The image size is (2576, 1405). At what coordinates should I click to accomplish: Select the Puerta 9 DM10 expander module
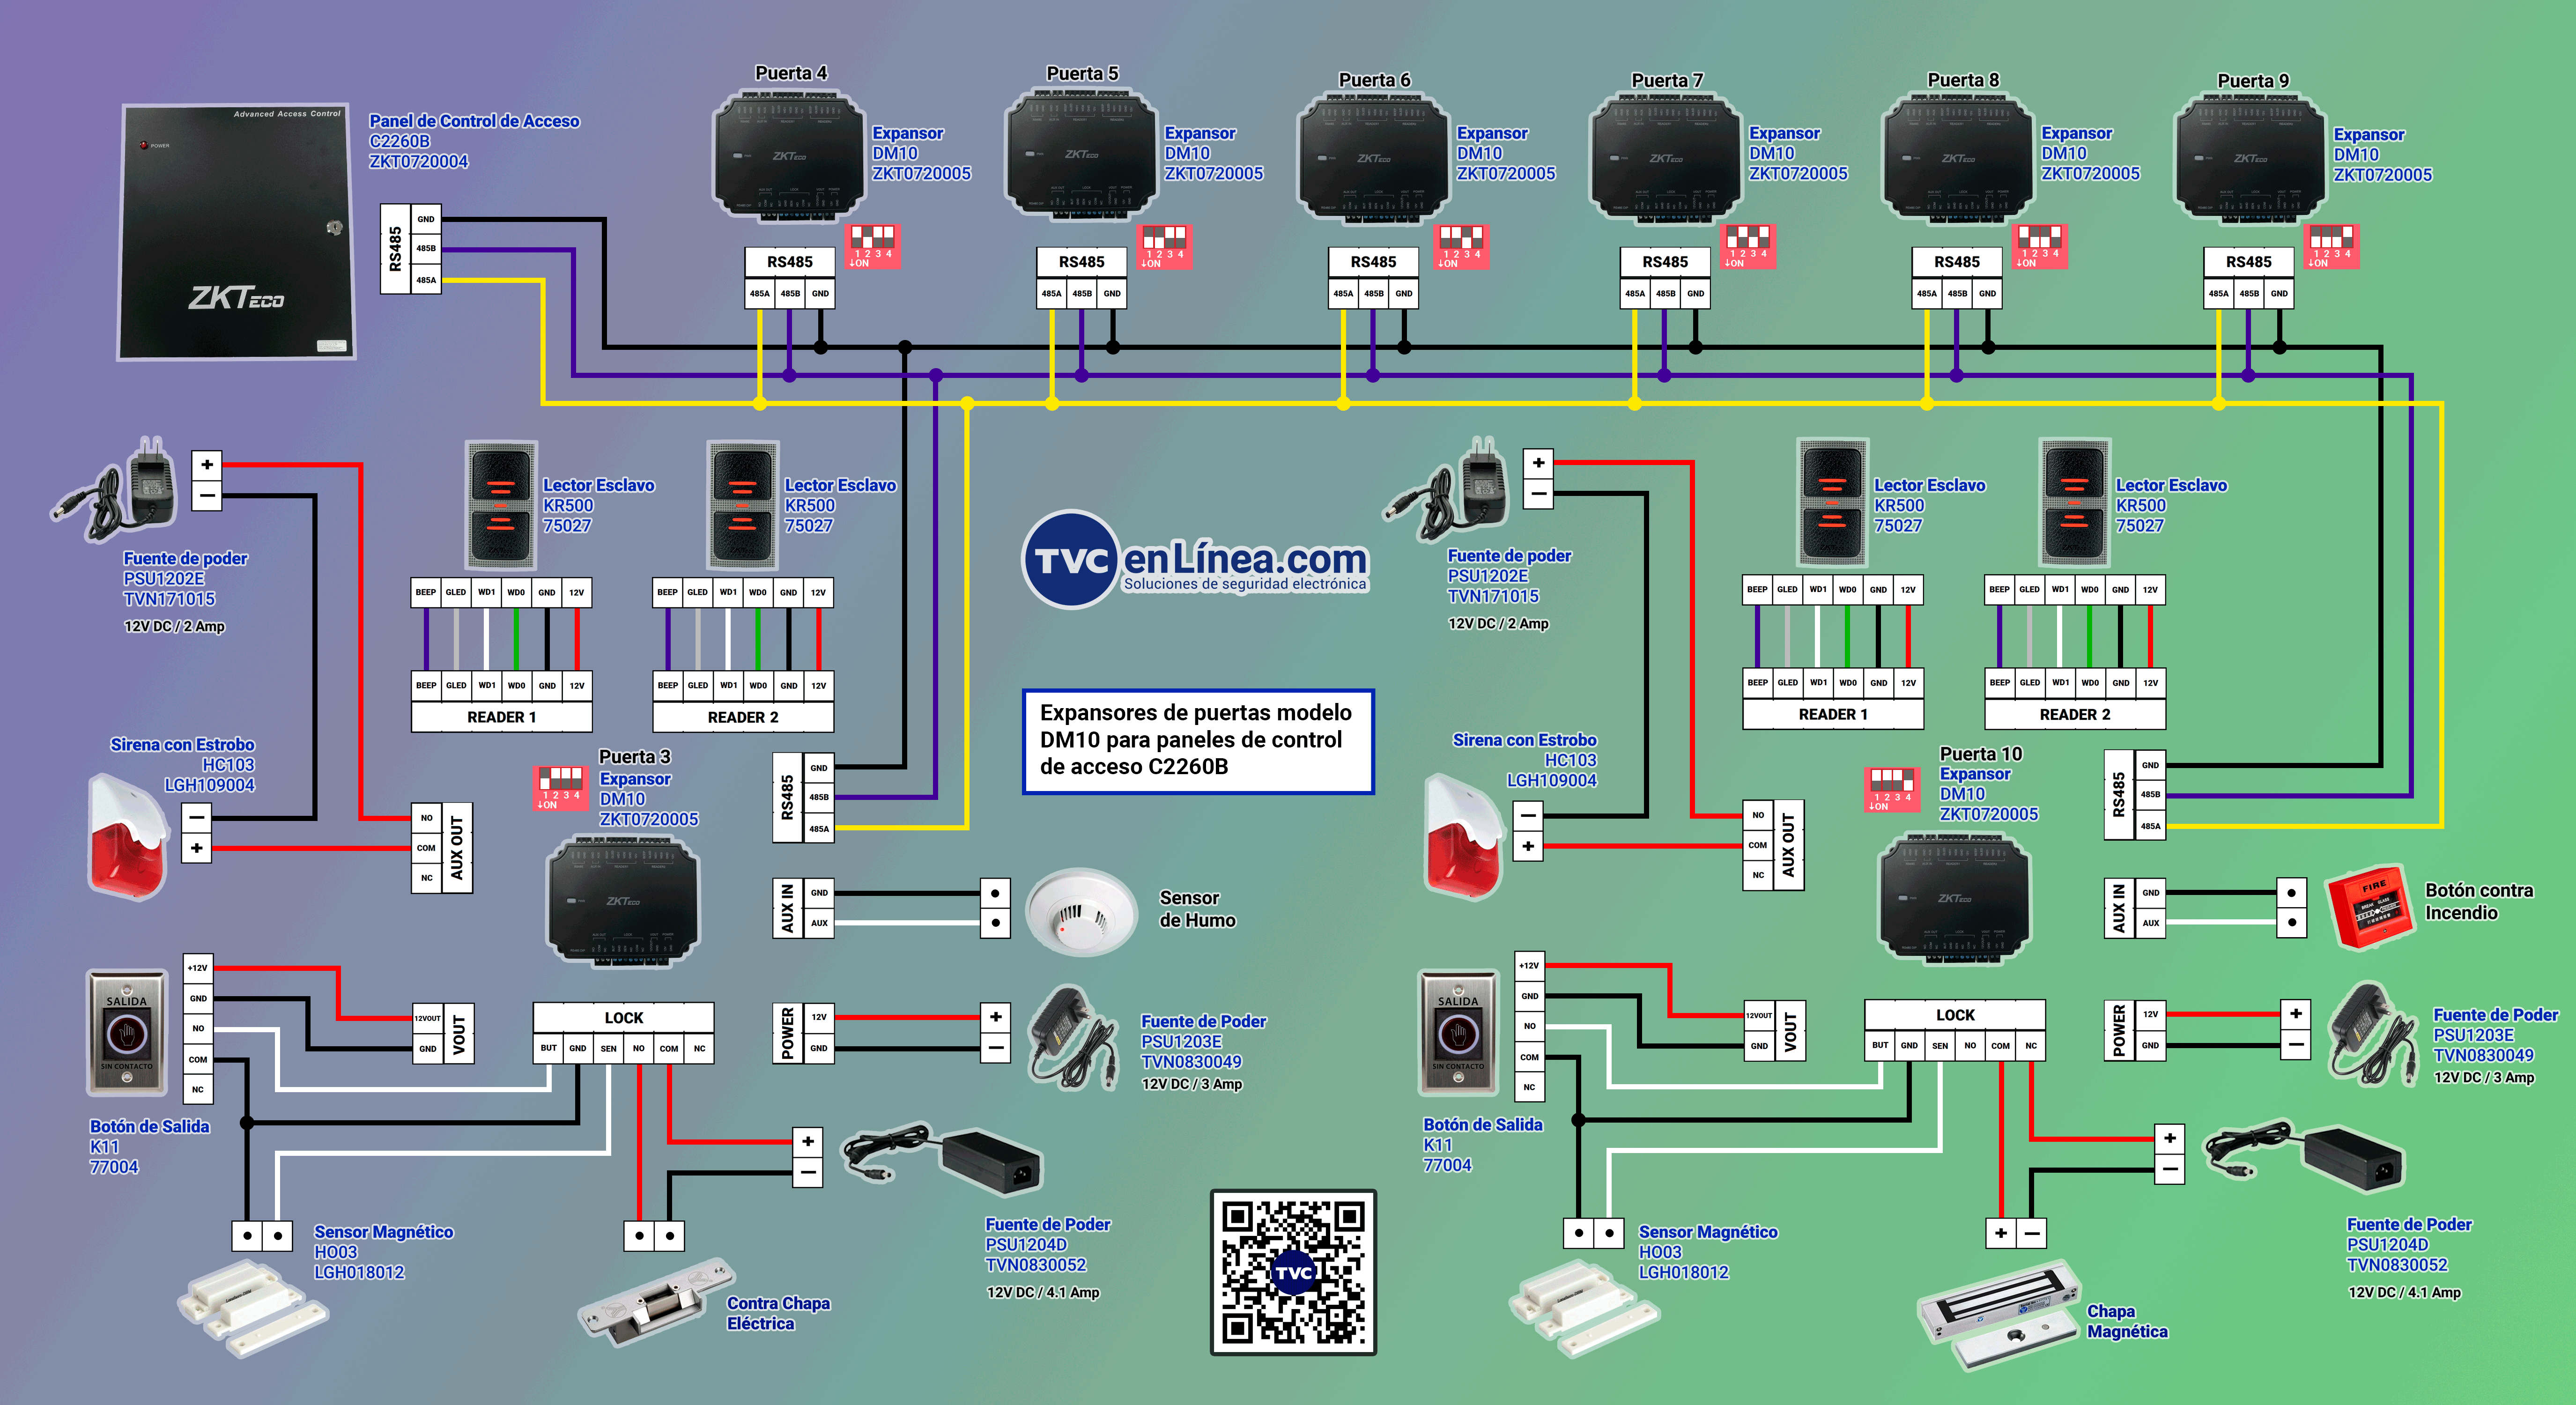click(x=2250, y=159)
